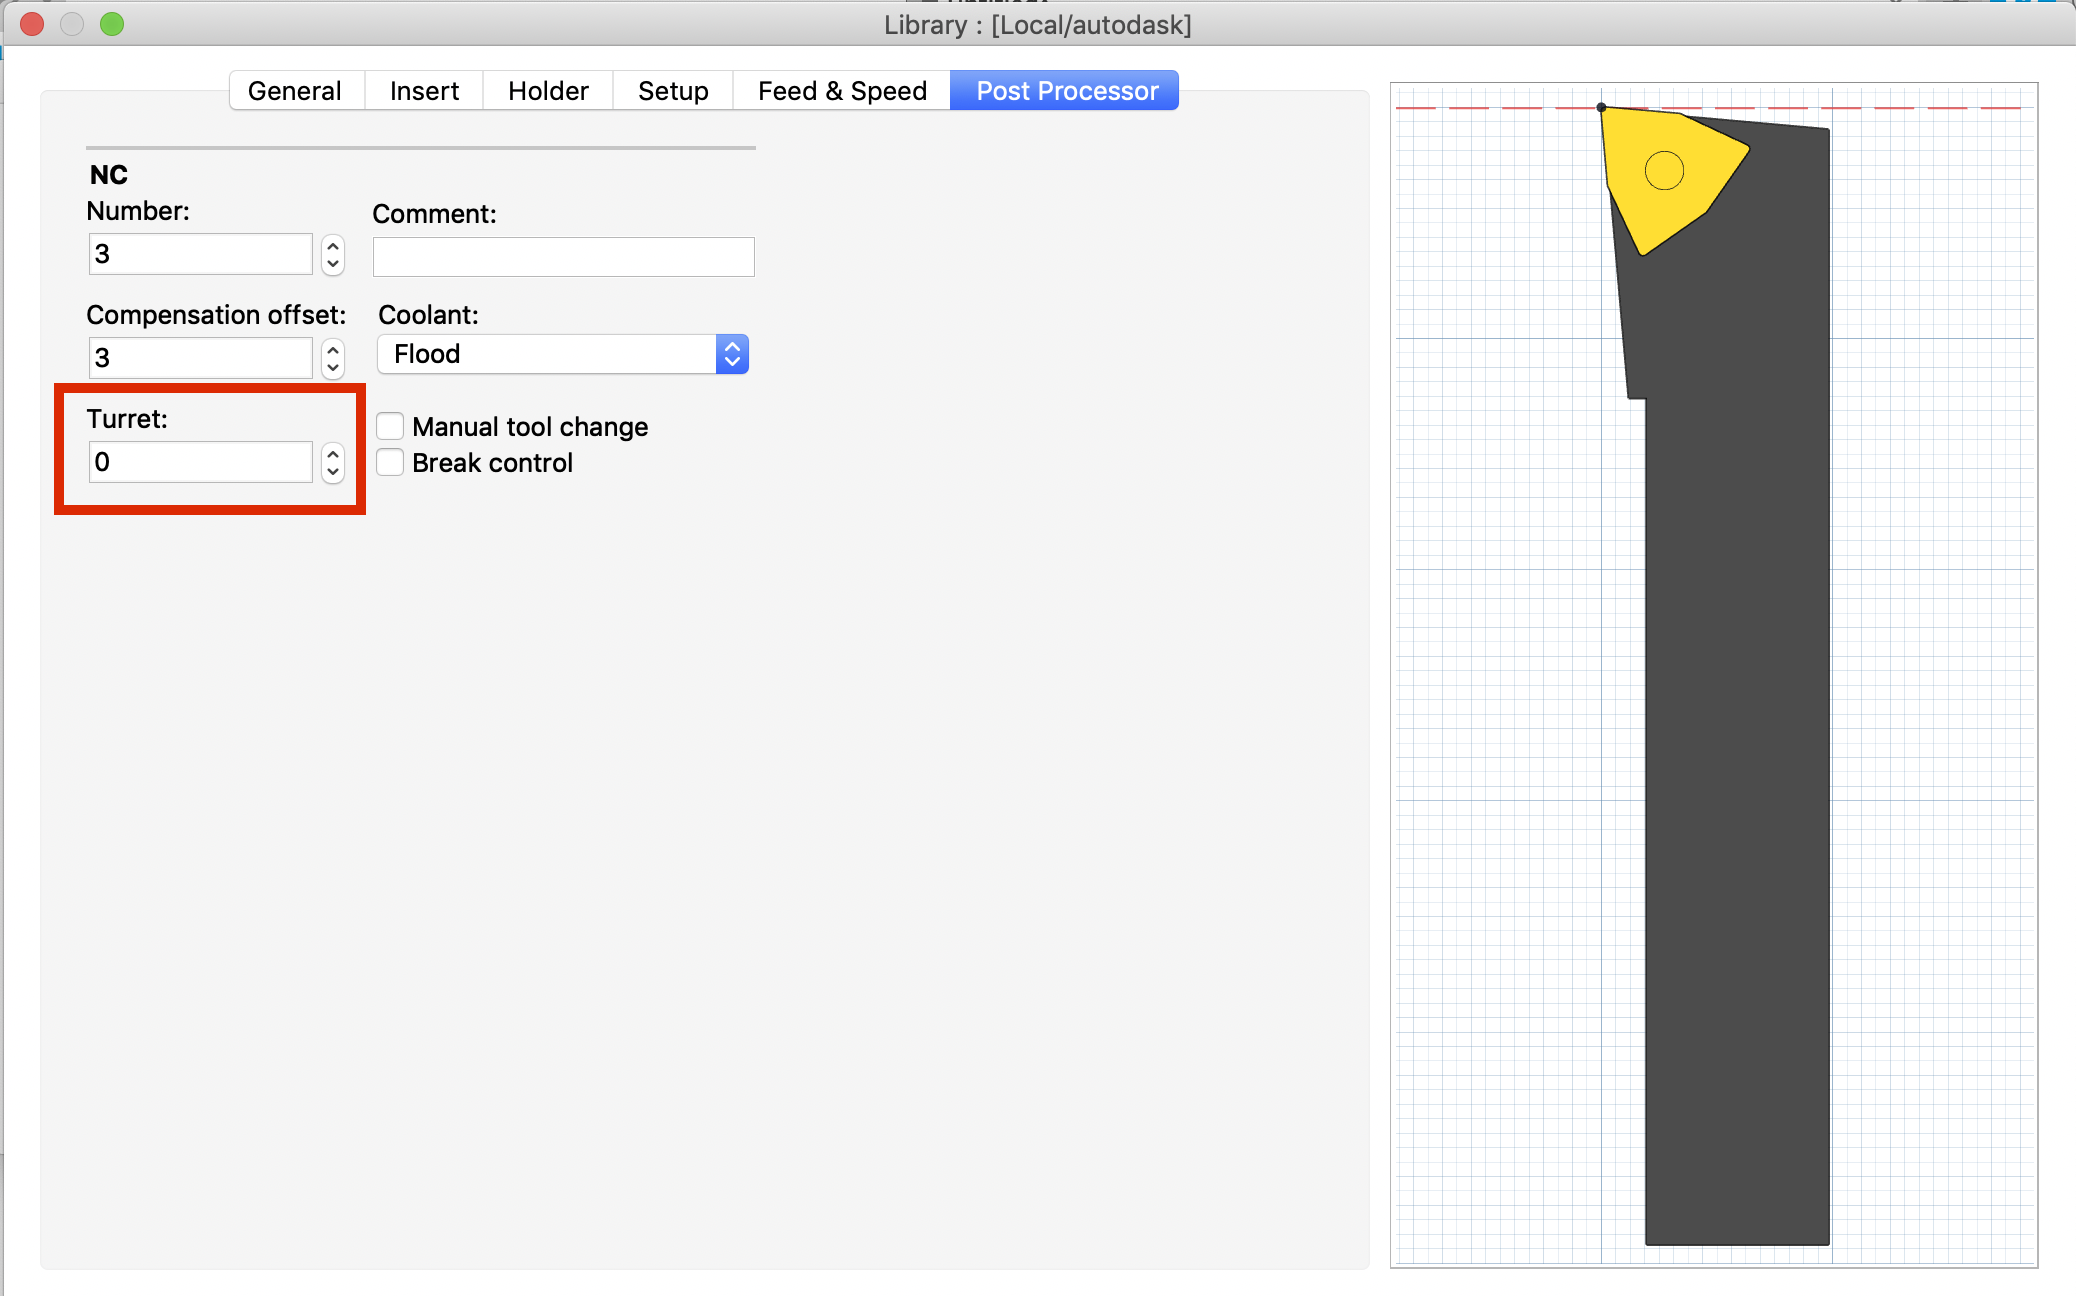Open the Setup tab

click(x=673, y=91)
